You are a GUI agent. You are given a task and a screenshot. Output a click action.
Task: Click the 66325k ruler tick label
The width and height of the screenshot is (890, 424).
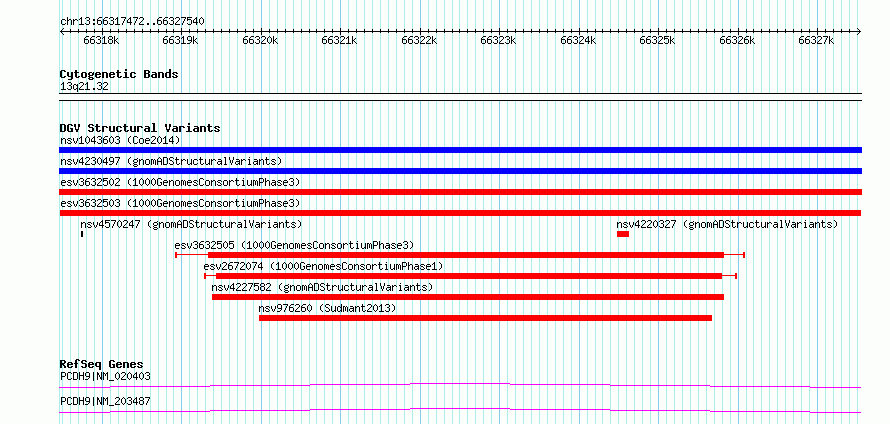pos(658,41)
